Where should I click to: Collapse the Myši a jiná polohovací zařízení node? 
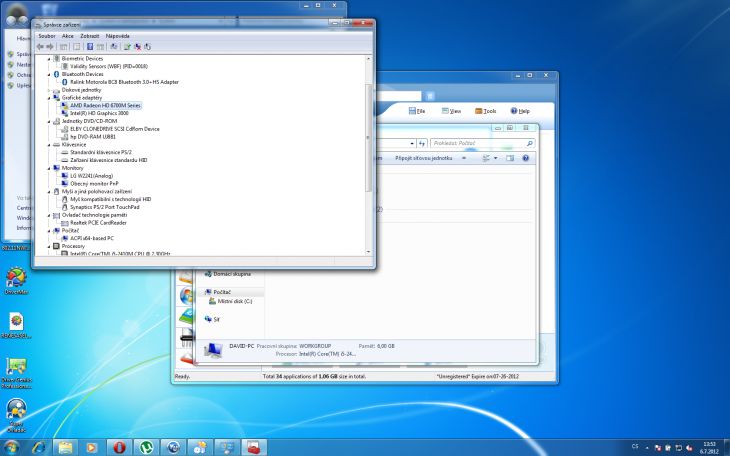[49, 191]
